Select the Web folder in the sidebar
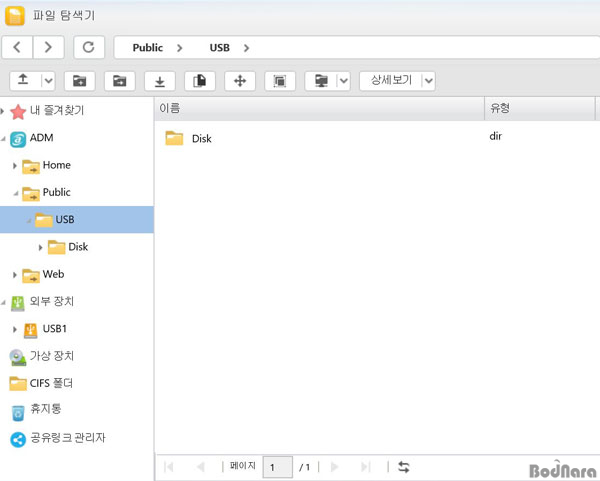This screenshot has width=600, height=481. pos(54,274)
